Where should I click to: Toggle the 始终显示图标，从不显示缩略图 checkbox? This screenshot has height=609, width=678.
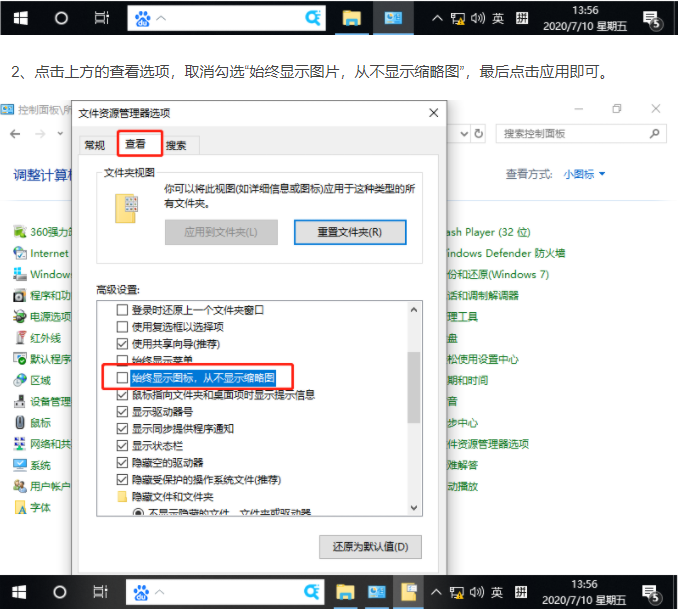pos(123,377)
